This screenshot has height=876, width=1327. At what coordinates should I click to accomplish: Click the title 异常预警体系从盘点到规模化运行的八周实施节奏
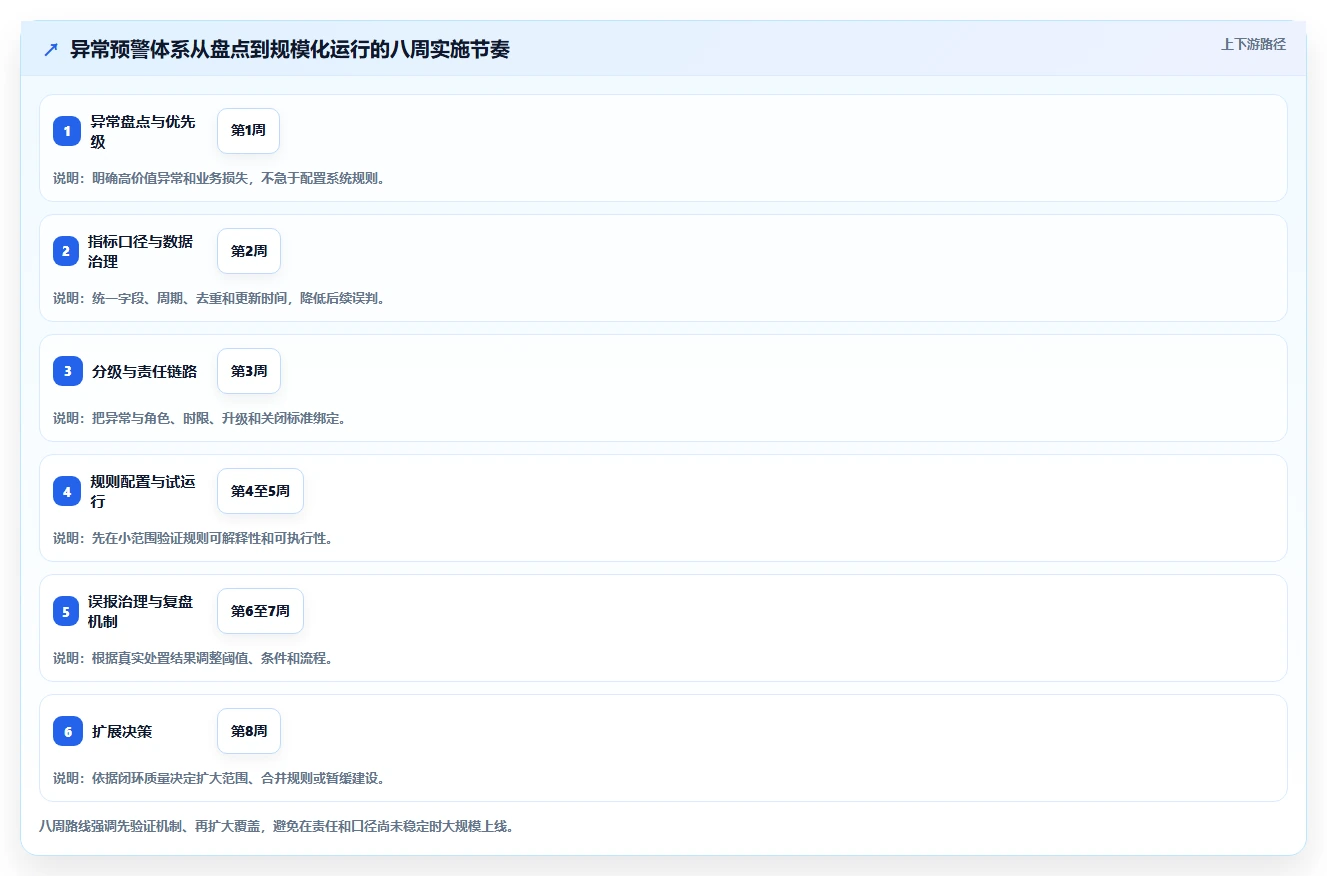[290, 50]
